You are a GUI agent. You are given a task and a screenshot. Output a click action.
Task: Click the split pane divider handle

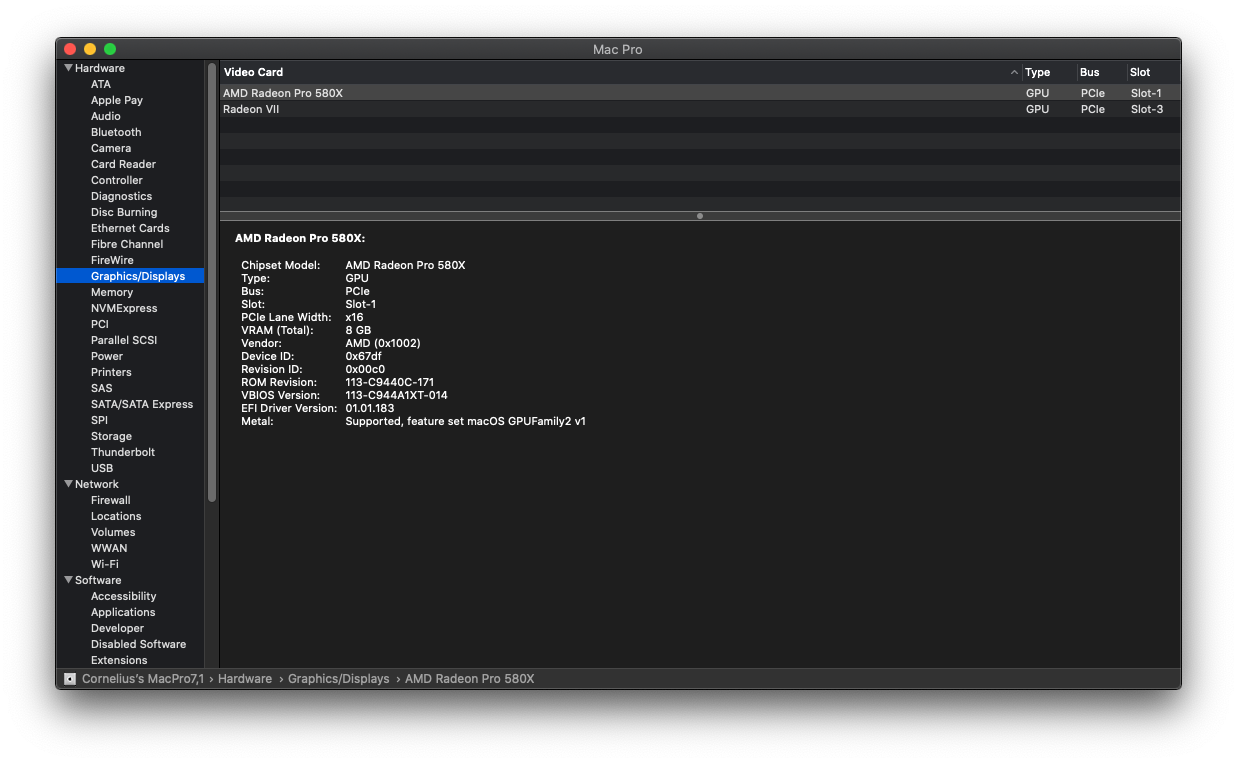pos(700,216)
